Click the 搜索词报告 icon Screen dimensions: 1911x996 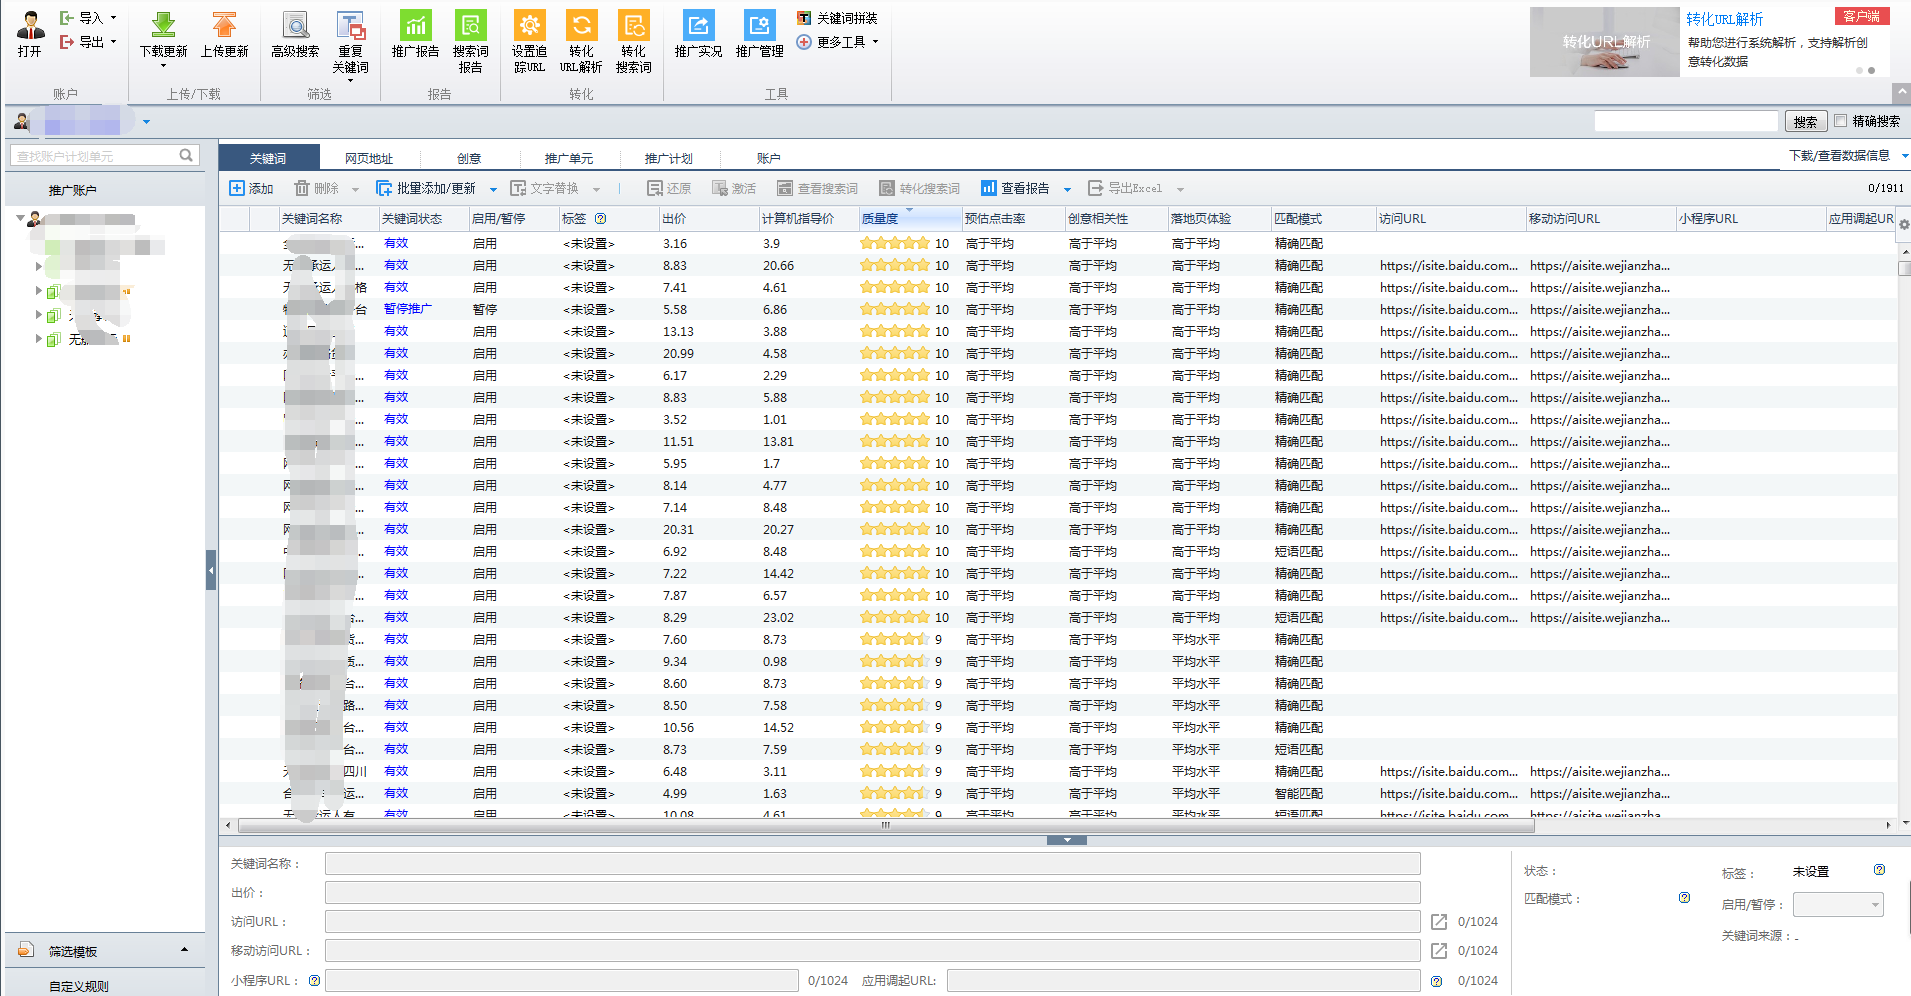click(470, 27)
